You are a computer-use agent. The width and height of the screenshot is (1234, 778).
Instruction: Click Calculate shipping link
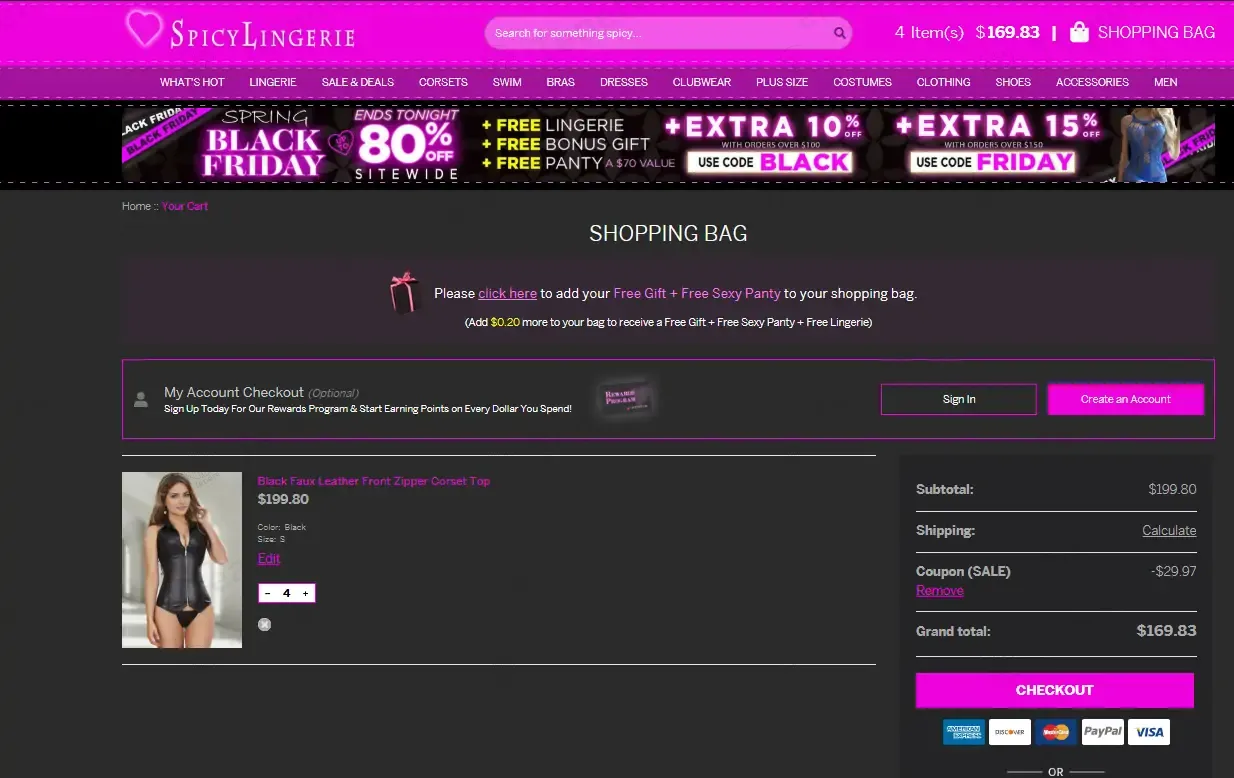point(1169,530)
